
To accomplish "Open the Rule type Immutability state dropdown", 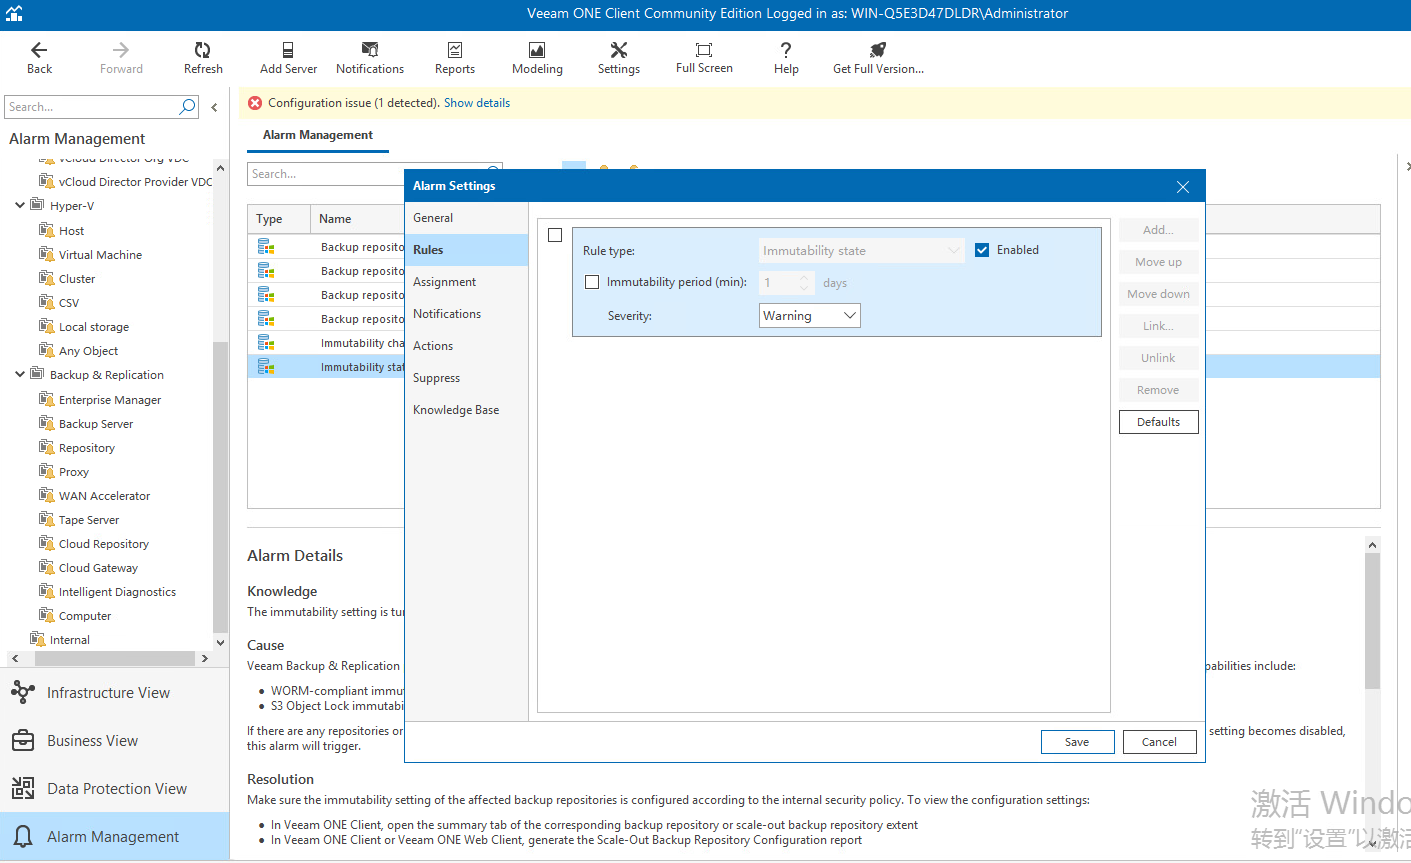I will 861,250.
